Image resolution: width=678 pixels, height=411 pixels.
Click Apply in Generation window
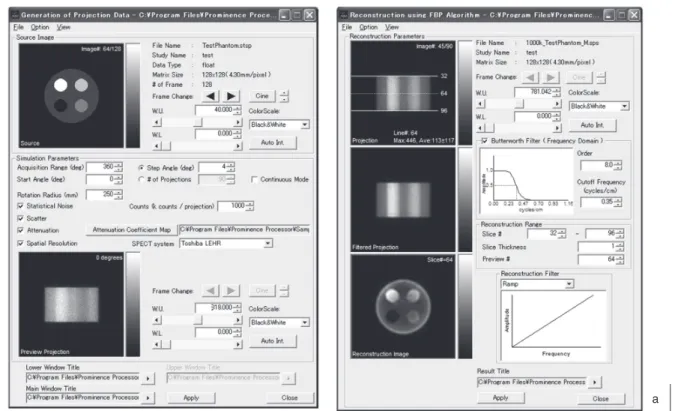191,398
